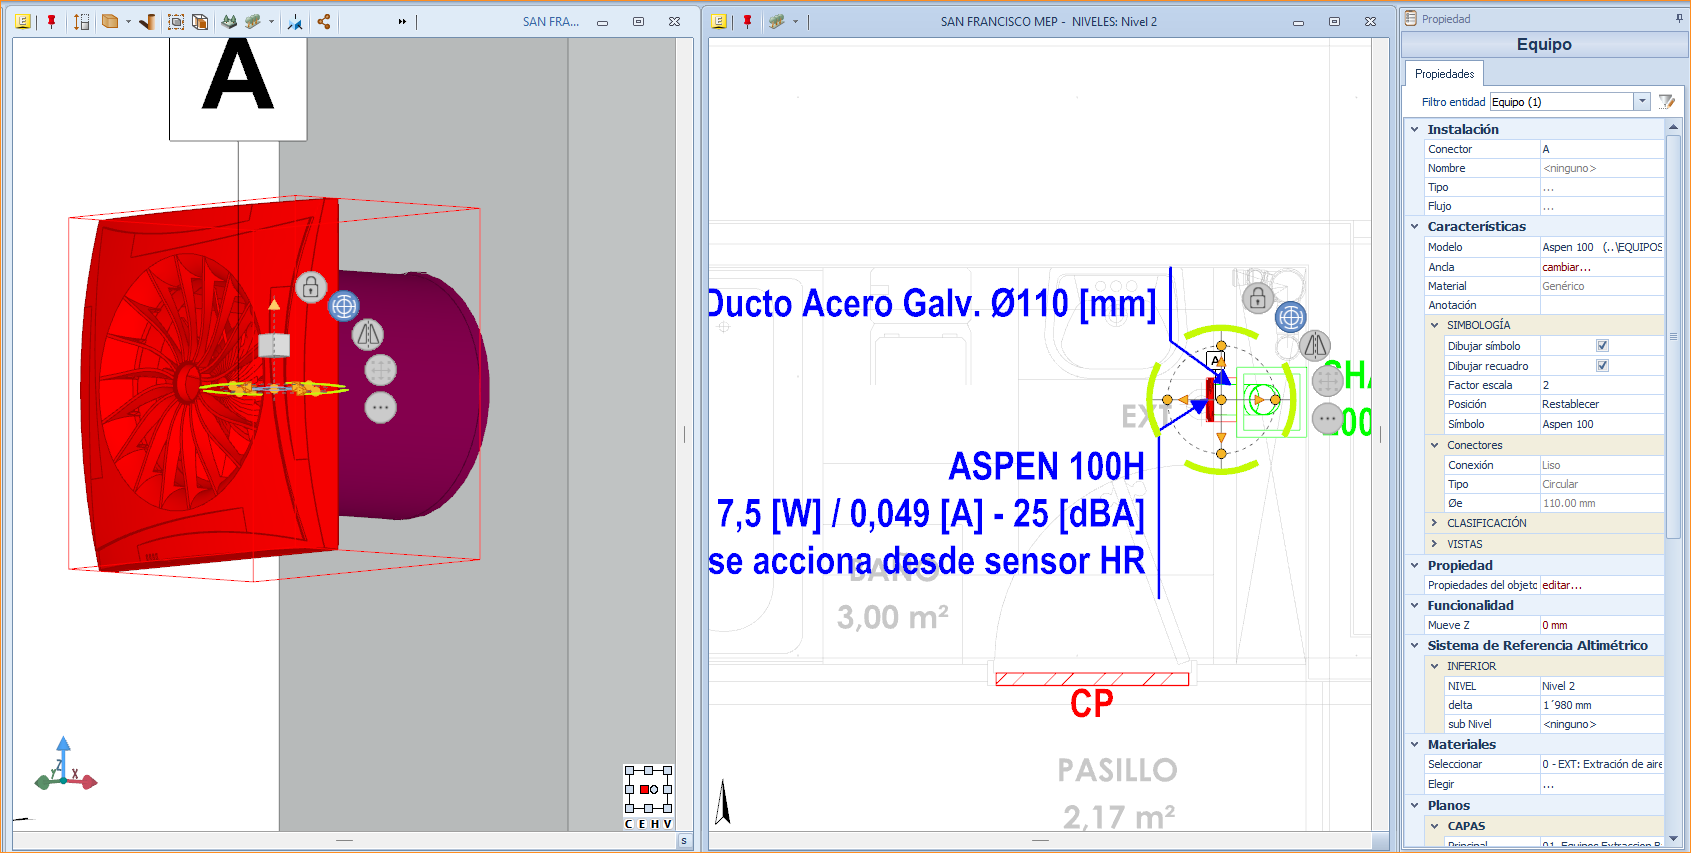Collapse the Instalación section
Screen dimensions: 1691x853
coord(1415,129)
